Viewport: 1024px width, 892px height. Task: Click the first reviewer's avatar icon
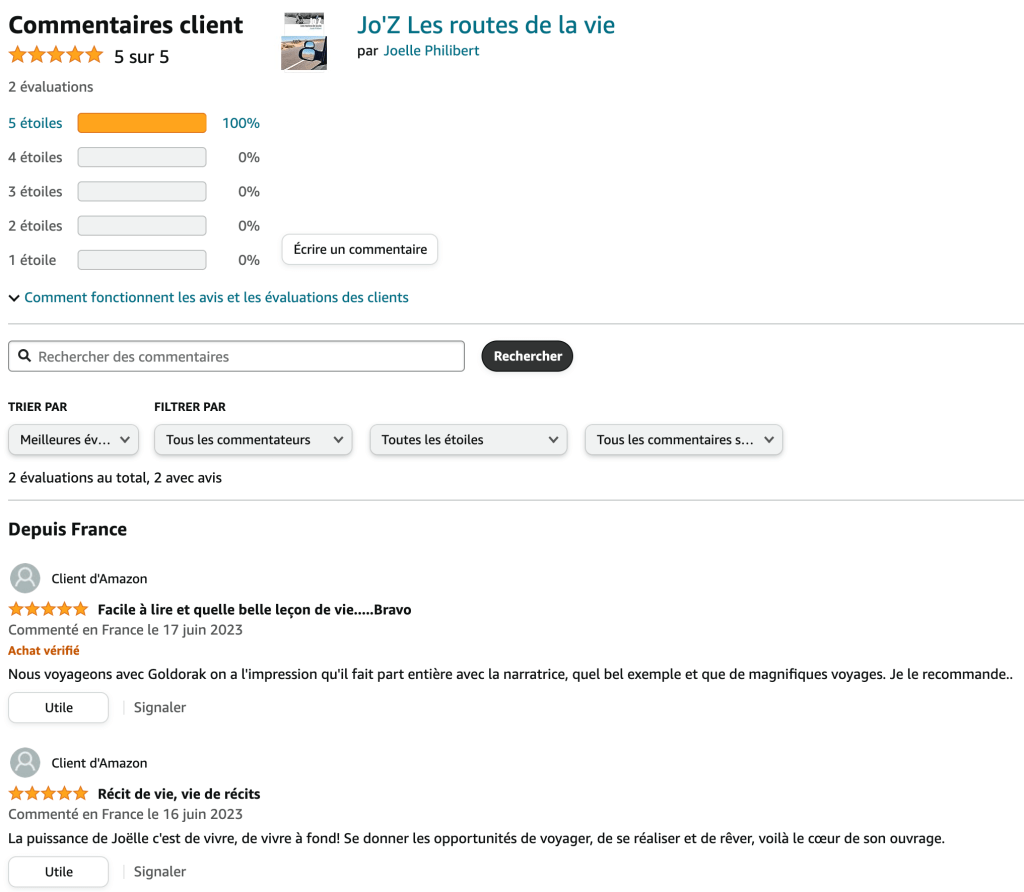[x=25, y=578]
